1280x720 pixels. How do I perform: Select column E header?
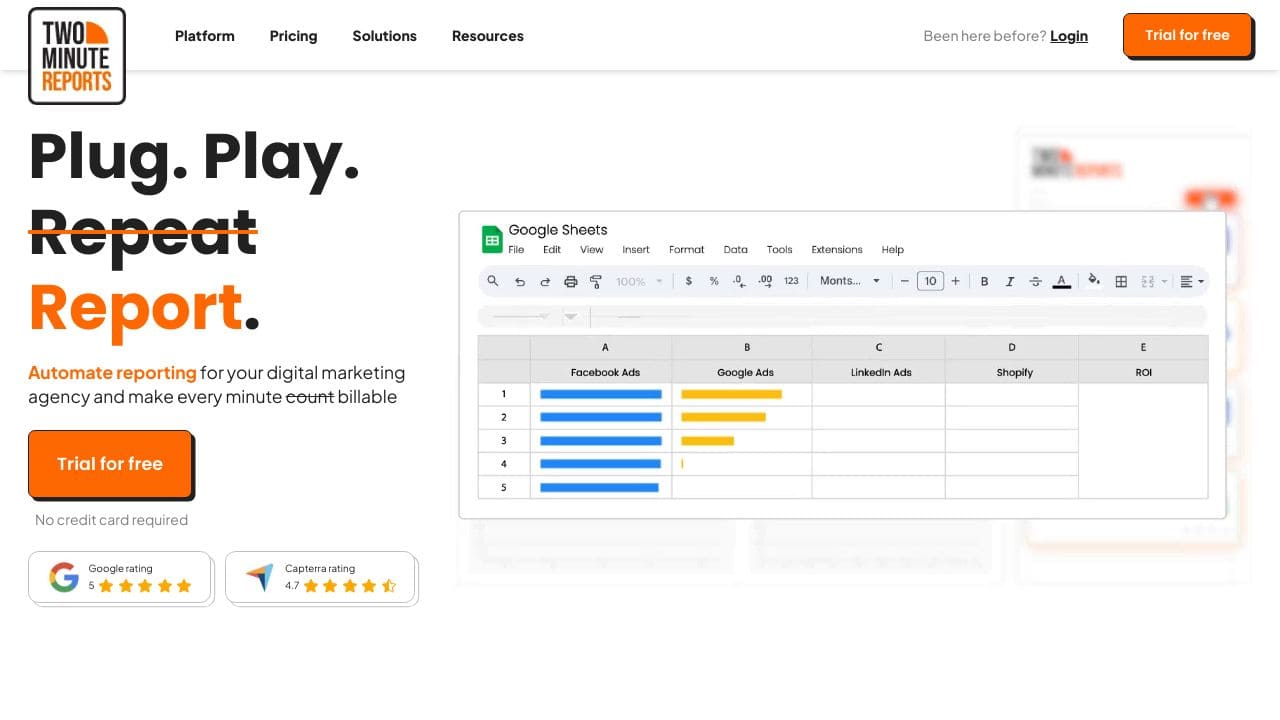click(x=1144, y=348)
